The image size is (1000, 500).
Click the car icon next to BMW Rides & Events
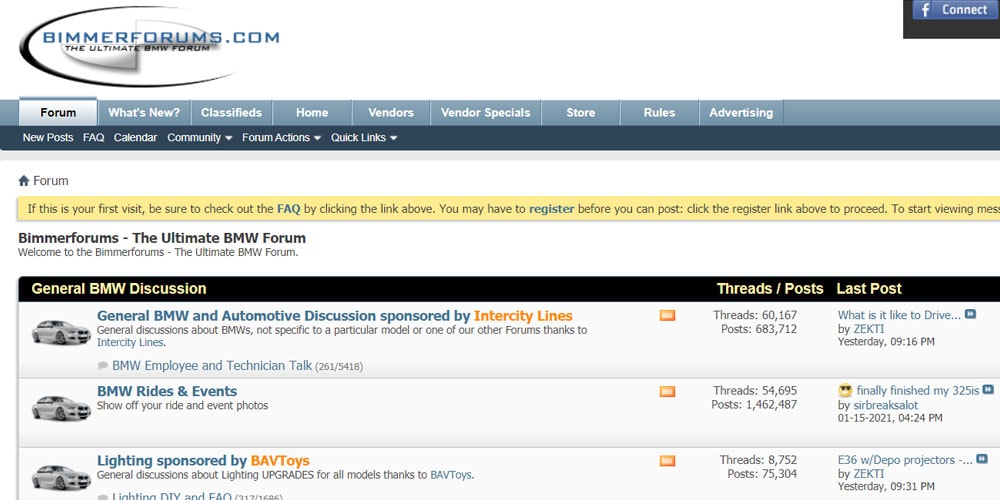click(x=61, y=407)
